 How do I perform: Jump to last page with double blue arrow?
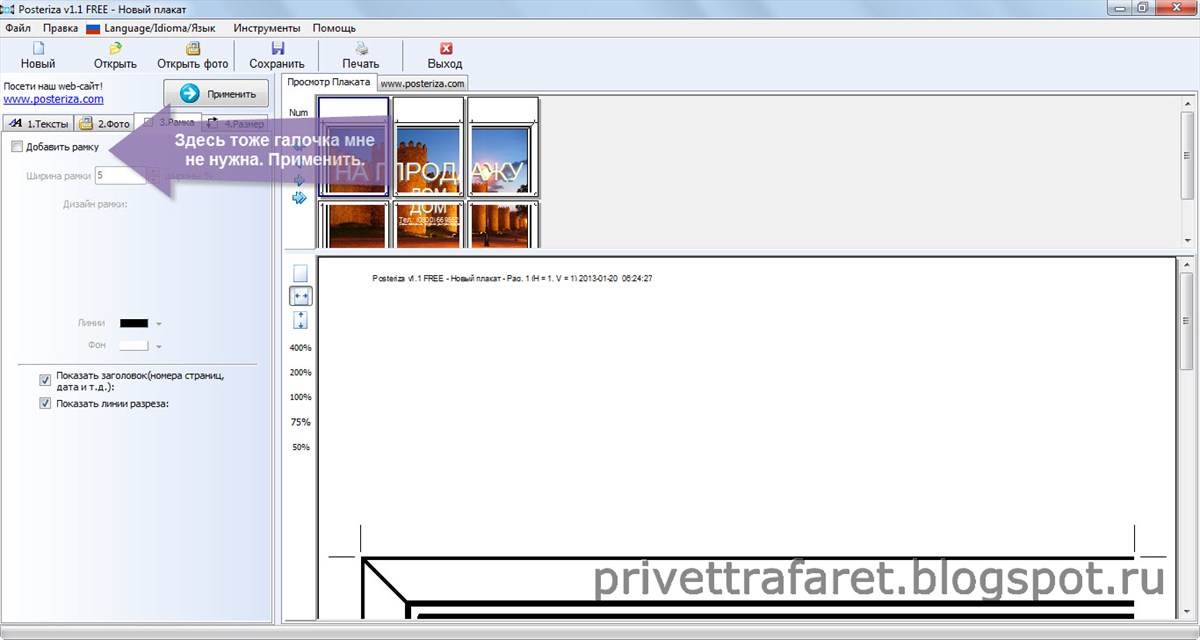point(299,198)
